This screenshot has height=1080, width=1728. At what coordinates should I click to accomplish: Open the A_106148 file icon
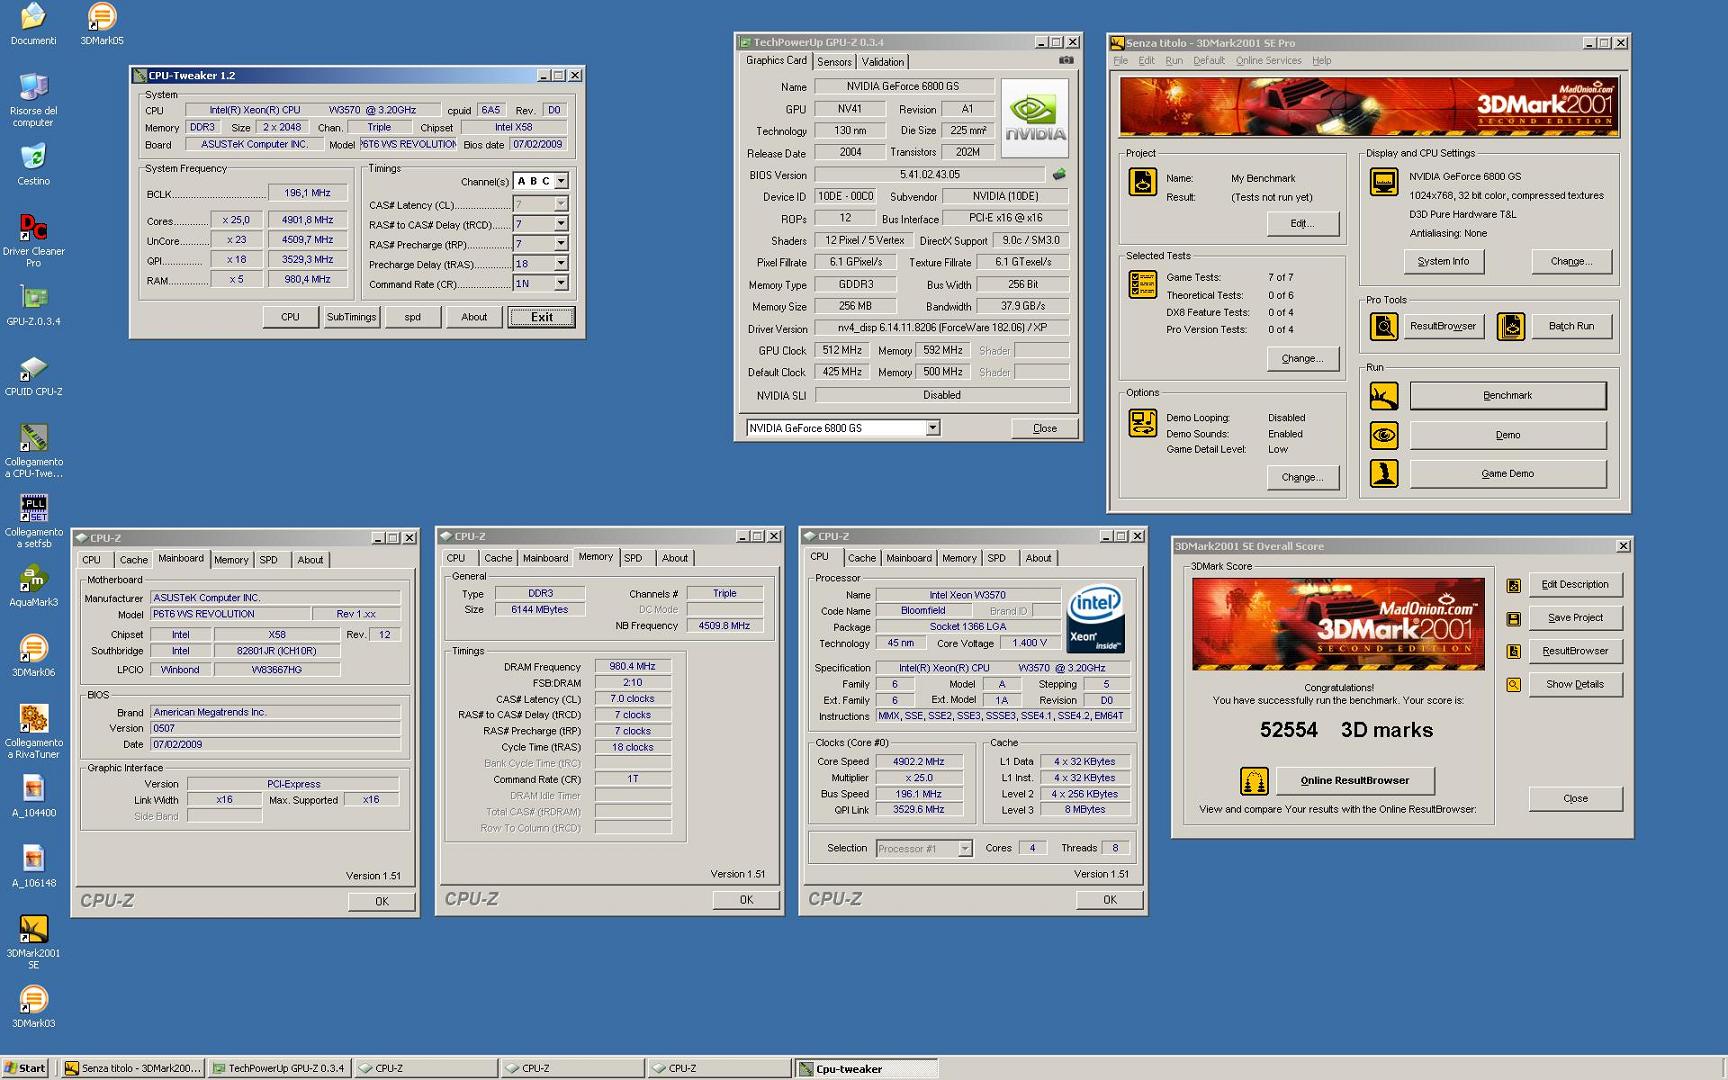33,867
